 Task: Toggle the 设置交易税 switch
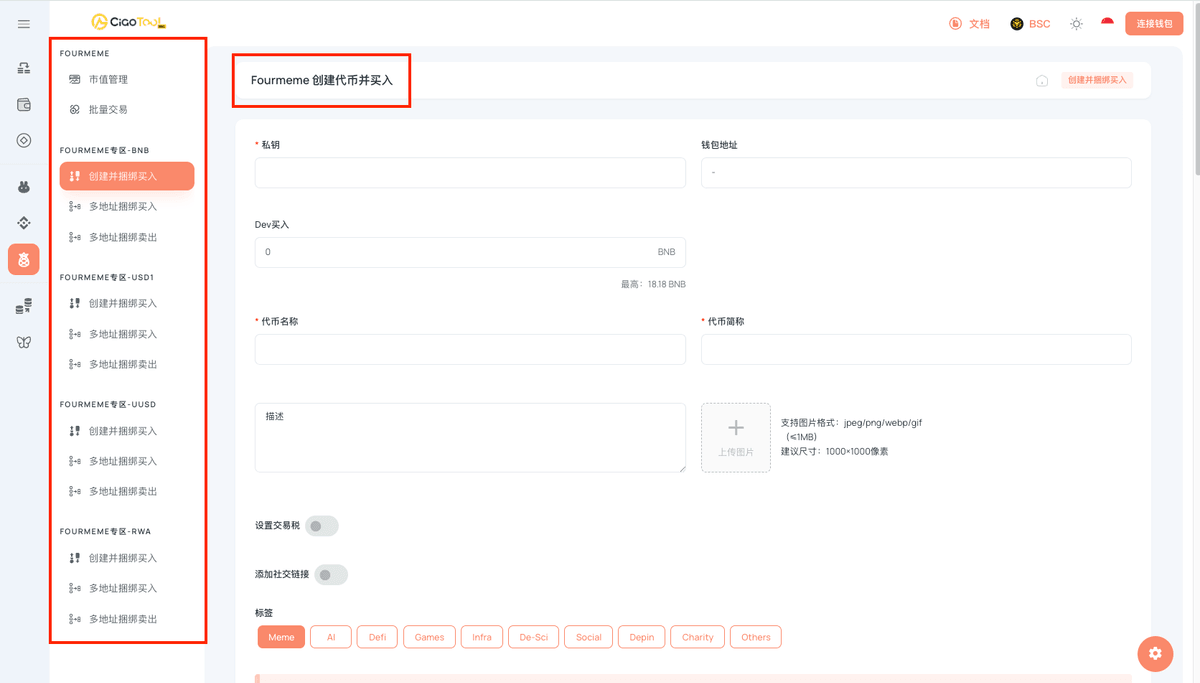tap(322, 526)
